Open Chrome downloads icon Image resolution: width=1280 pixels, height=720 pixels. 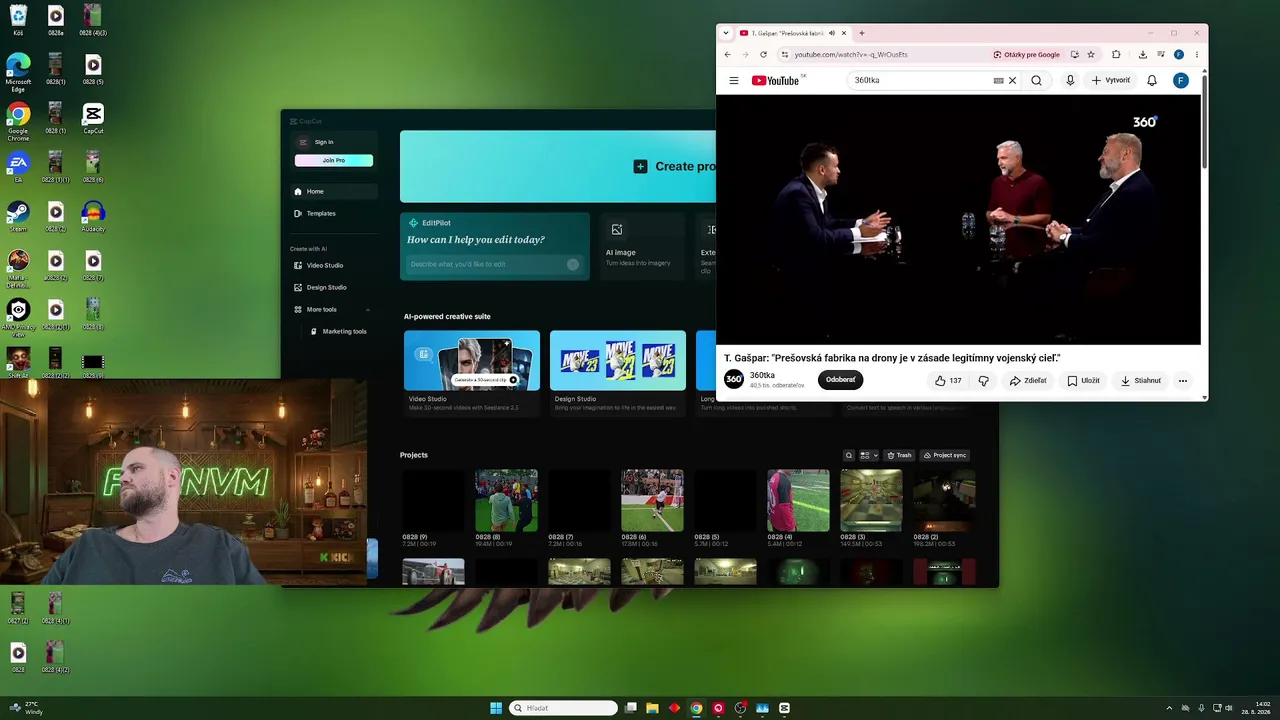1143,54
